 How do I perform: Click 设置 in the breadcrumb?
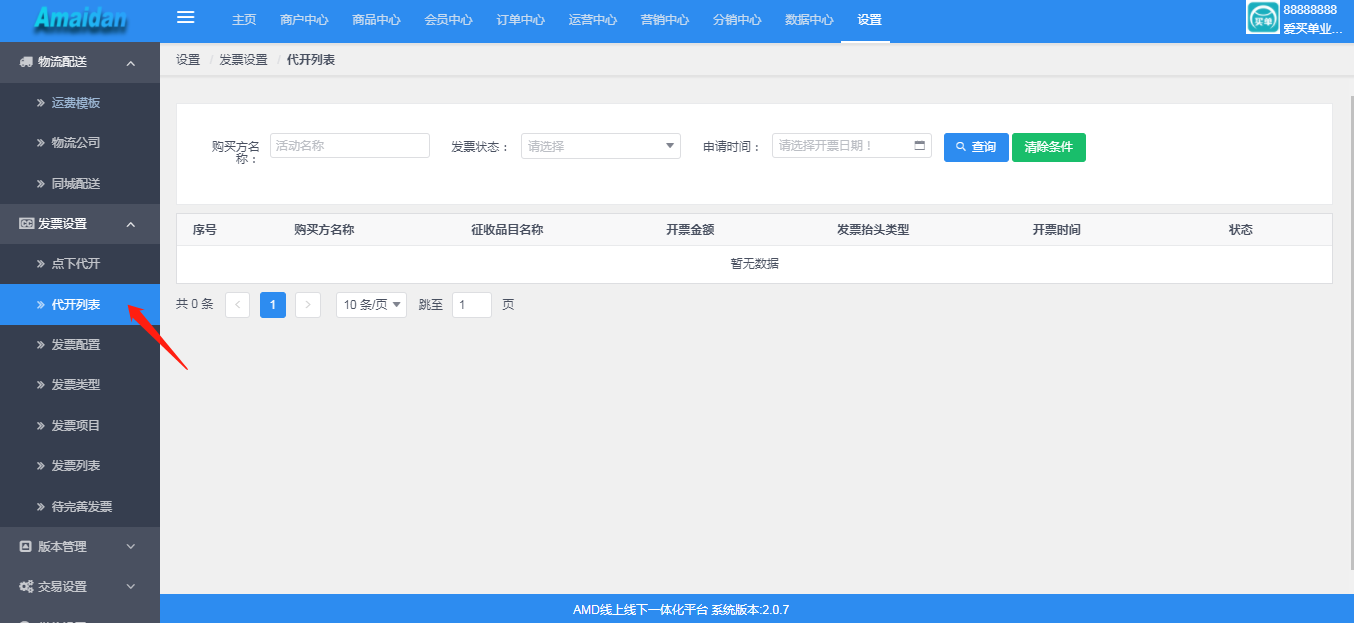pos(188,60)
